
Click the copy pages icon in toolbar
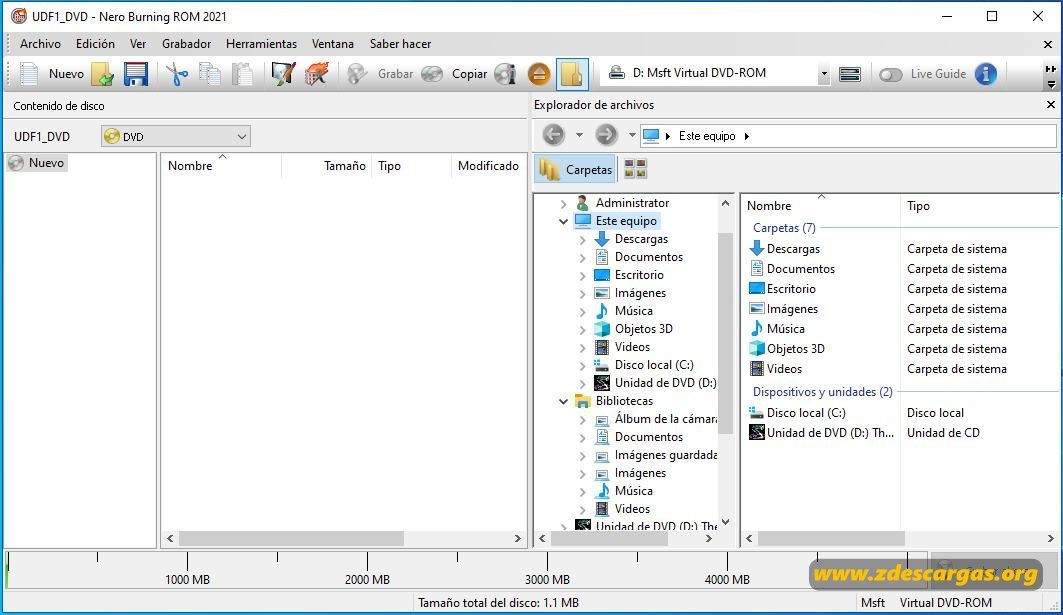[x=209, y=74]
